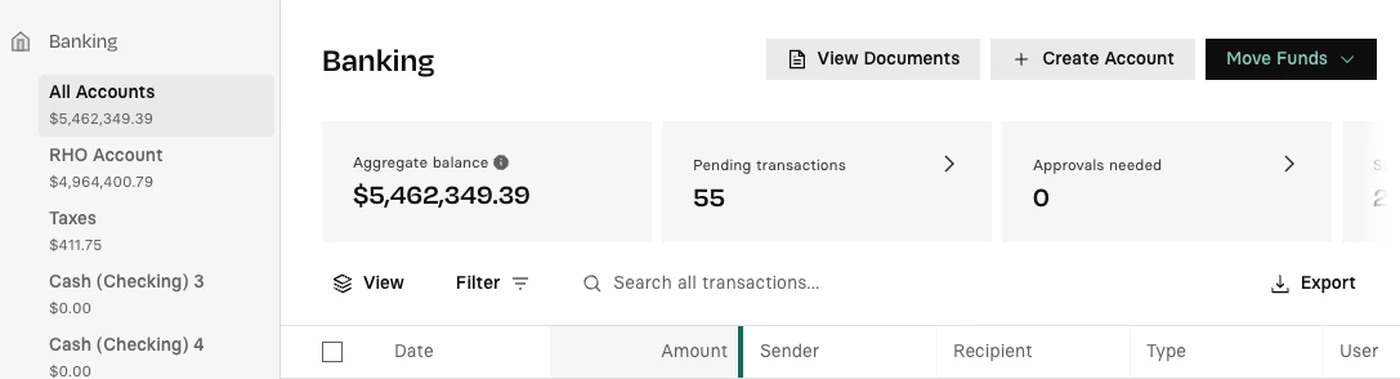The width and height of the screenshot is (1400, 379).
Task: Select All Accounts in the sidebar
Action: pyautogui.click(x=157, y=105)
